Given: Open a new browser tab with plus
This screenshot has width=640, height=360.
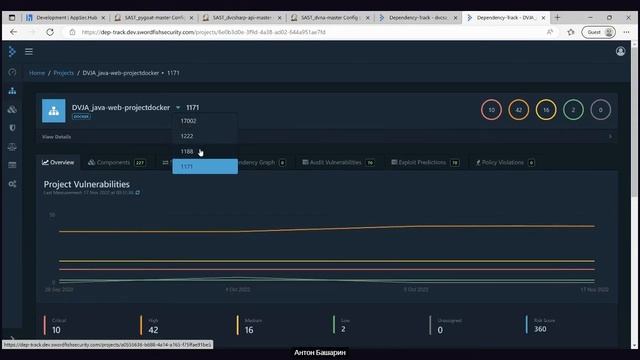Looking at the screenshot, I should coord(557,18).
